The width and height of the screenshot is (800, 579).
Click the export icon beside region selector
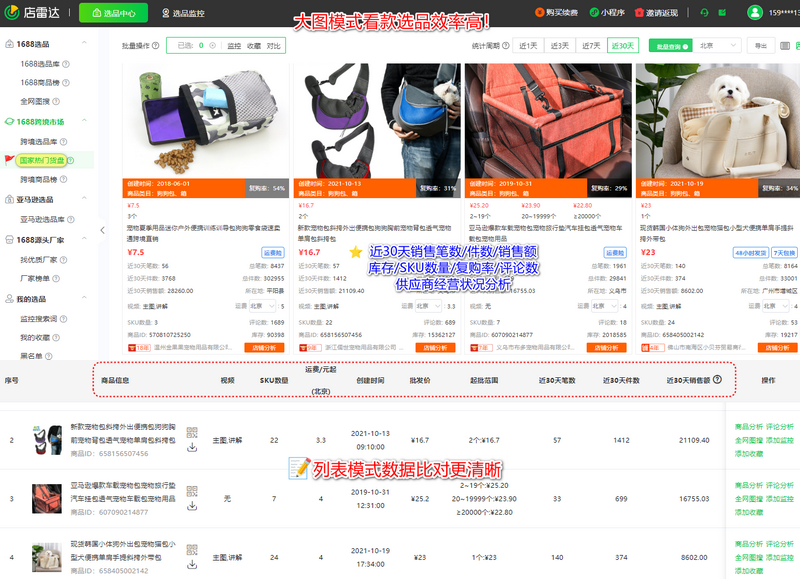[x=760, y=45]
